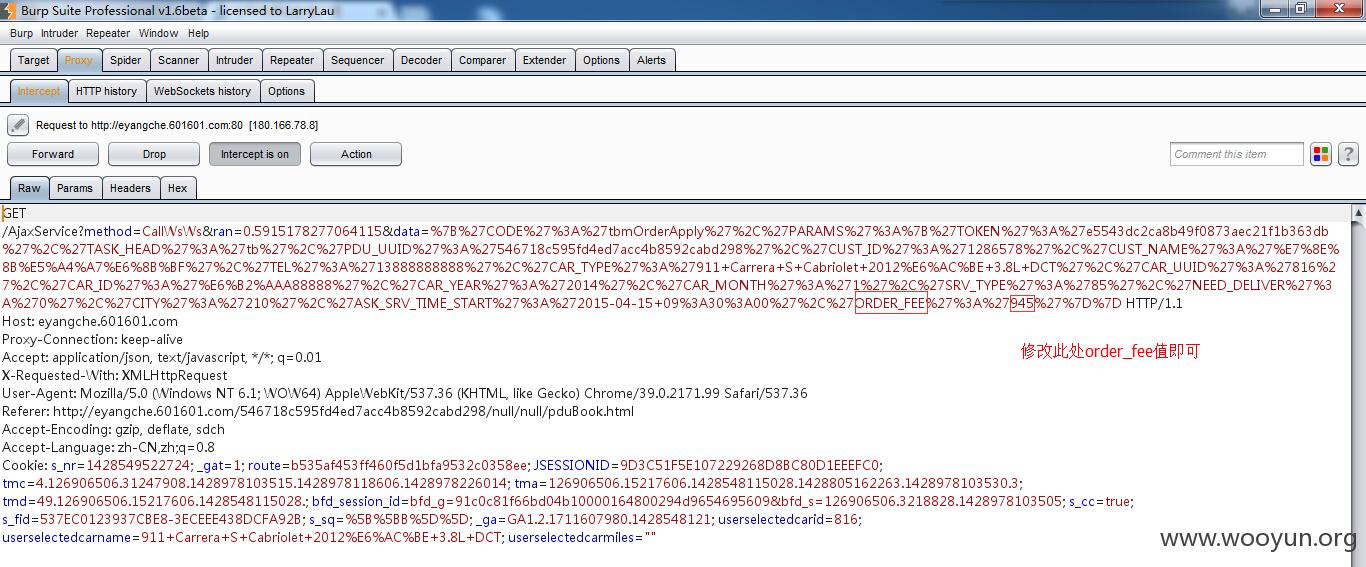This screenshot has height=567, width=1366.
Task: Select the Proxy tab
Action: [x=79, y=60]
